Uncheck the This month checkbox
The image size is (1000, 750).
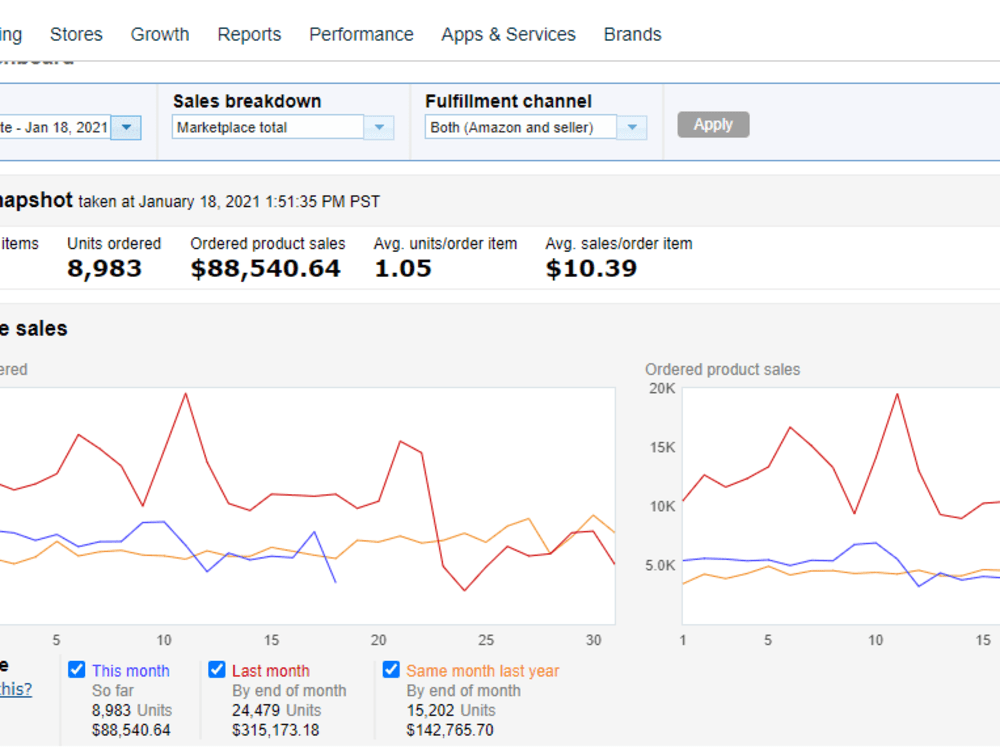[x=77, y=670]
